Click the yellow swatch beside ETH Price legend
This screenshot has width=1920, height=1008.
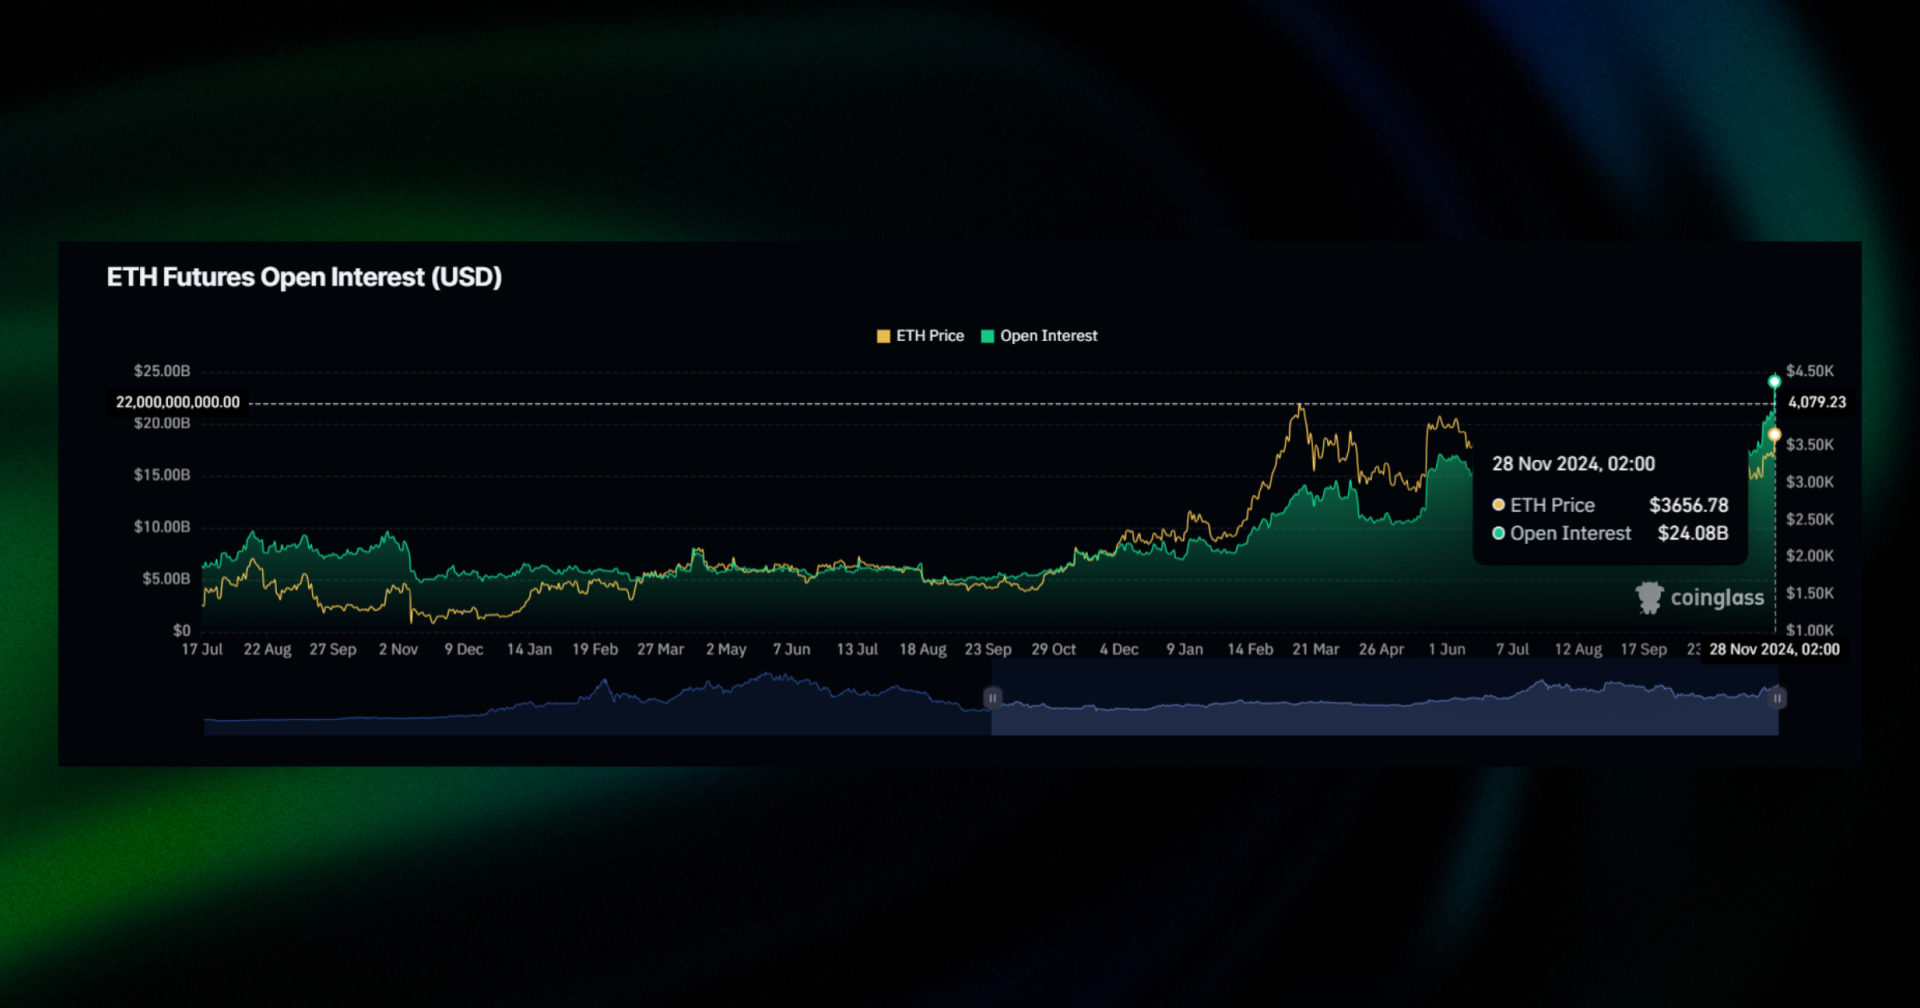click(x=883, y=336)
